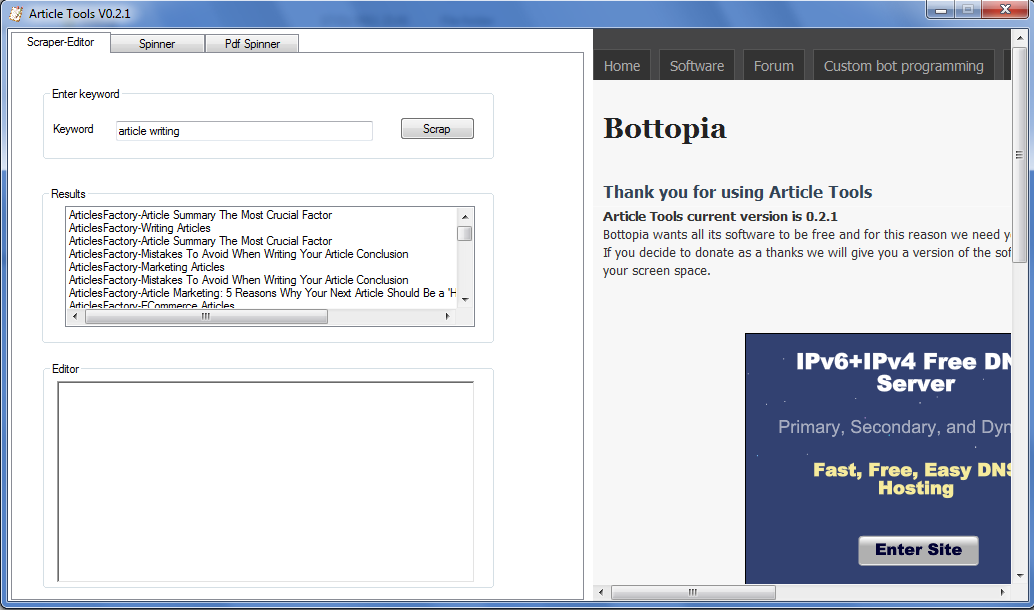
Task: Click the Article Tools app icon in title bar
Action: click(x=15, y=13)
